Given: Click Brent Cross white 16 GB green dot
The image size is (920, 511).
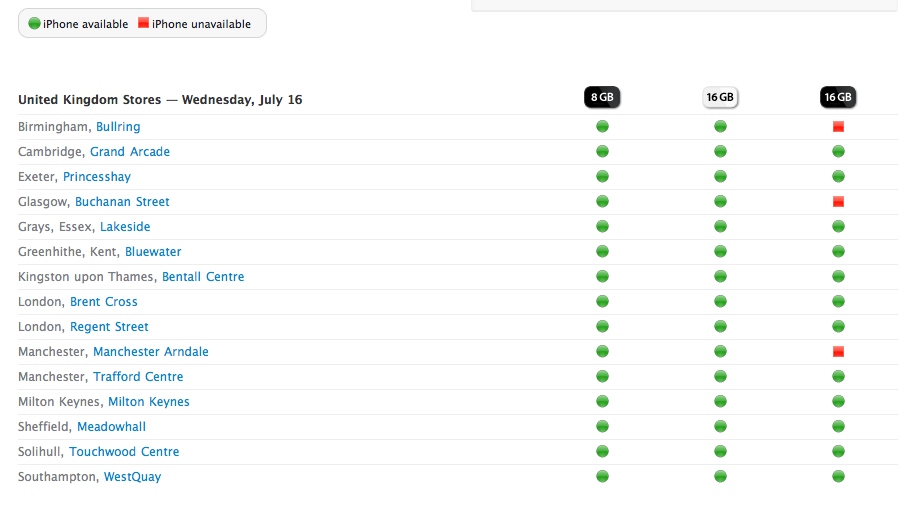Looking at the screenshot, I should pyautogui.click(x=721, y=302).
